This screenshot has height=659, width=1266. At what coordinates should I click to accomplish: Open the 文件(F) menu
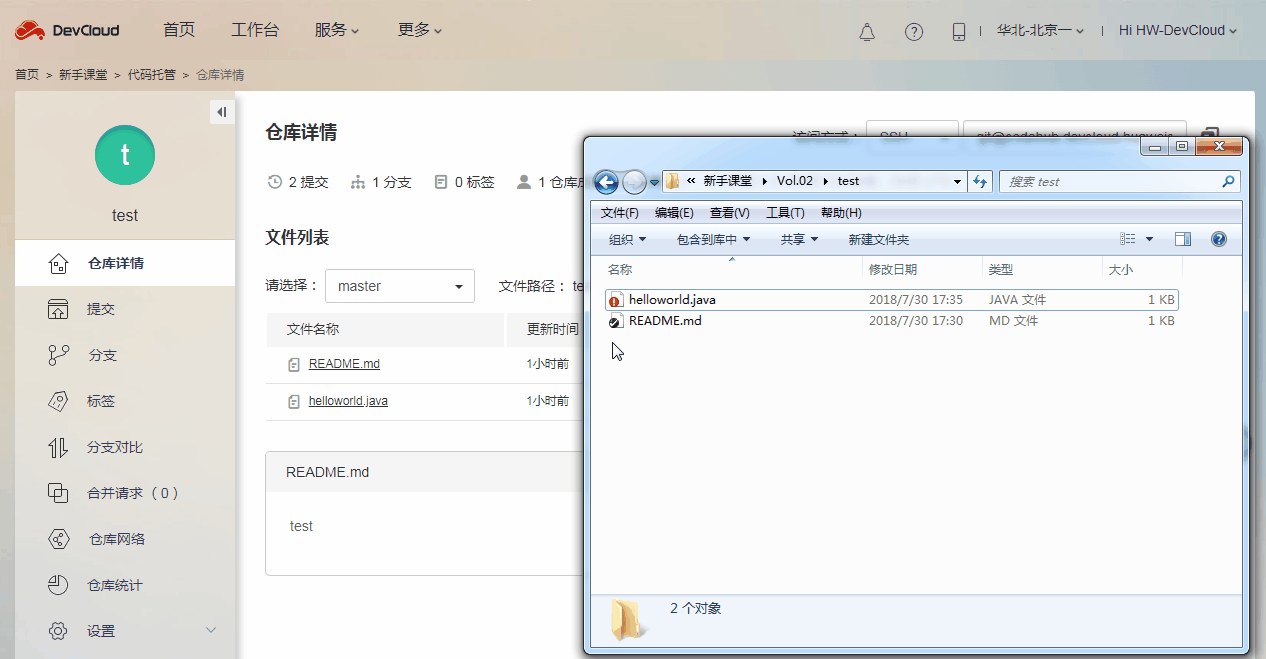(x=621, y=212)
